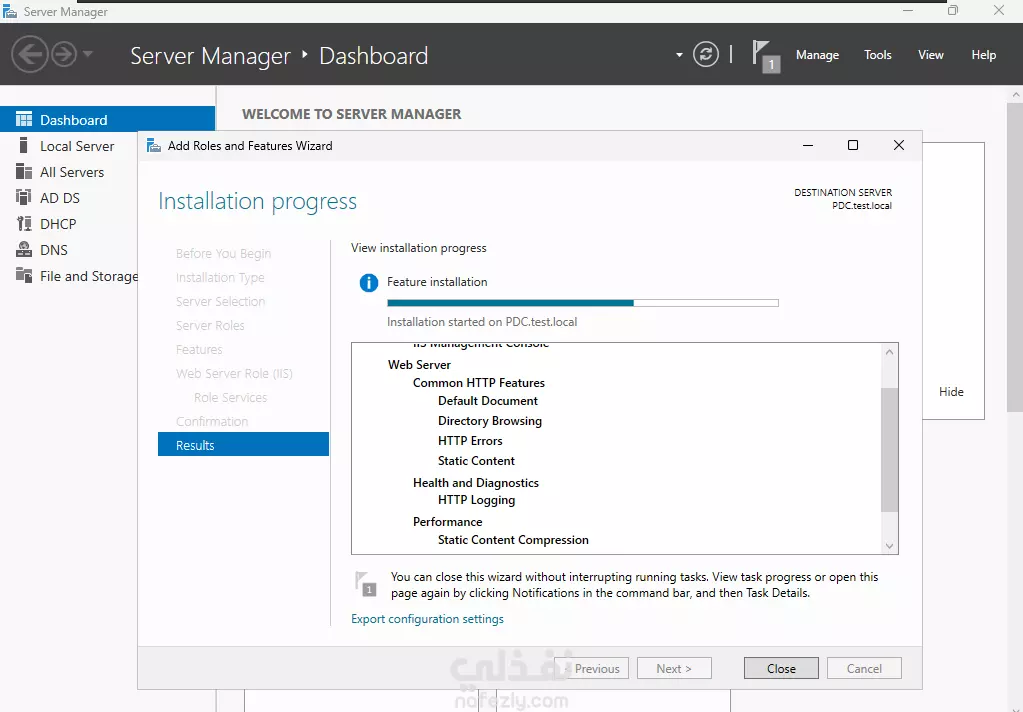Viewport: 1023px width, 712px height.
Task: Open dropdown arrow left of refresh icon
Action: [x=679, y=55]
